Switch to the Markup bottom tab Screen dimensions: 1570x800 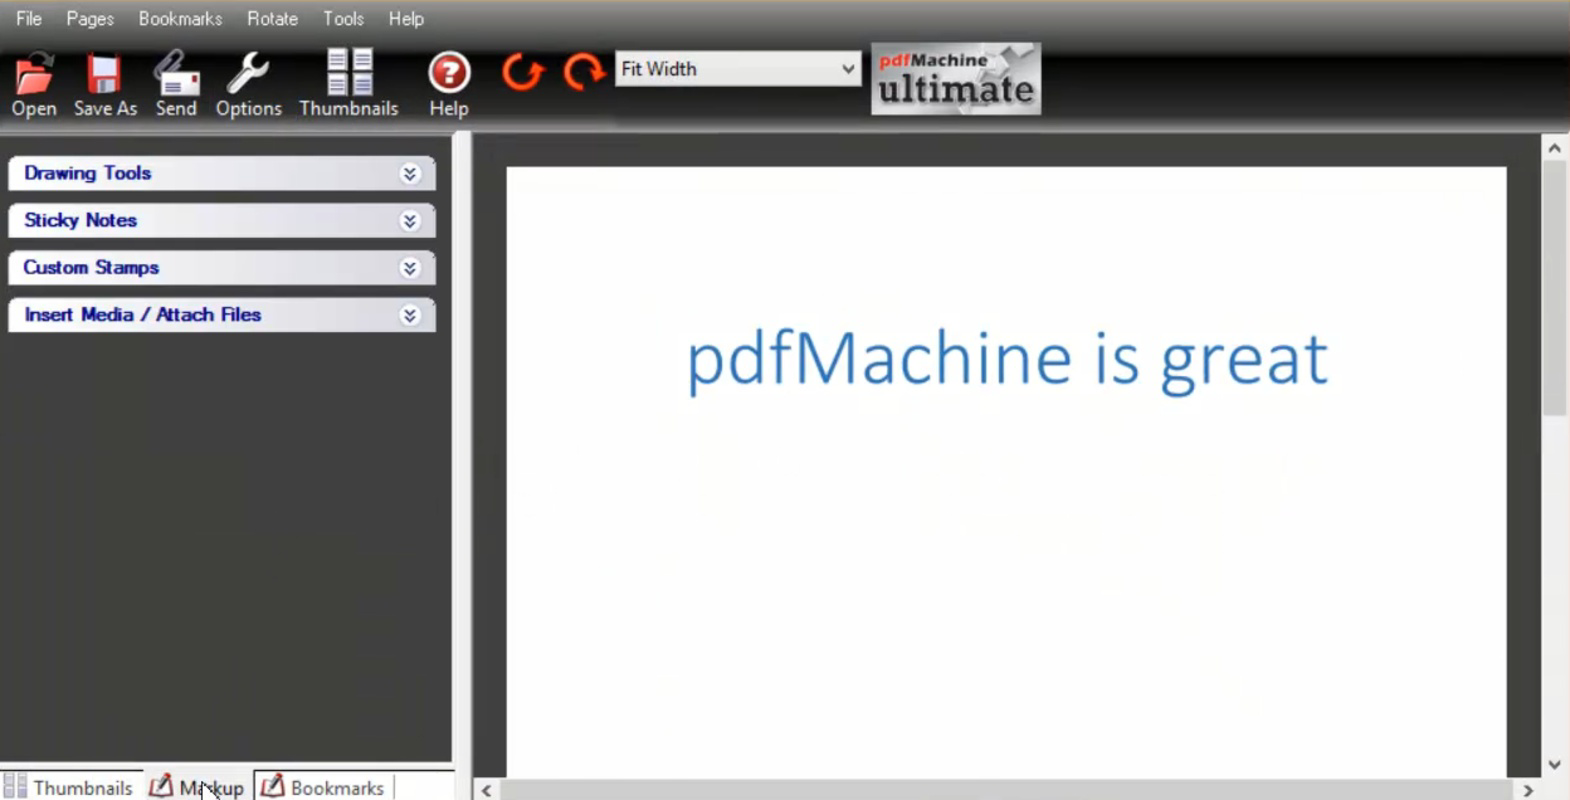(197, 787)
